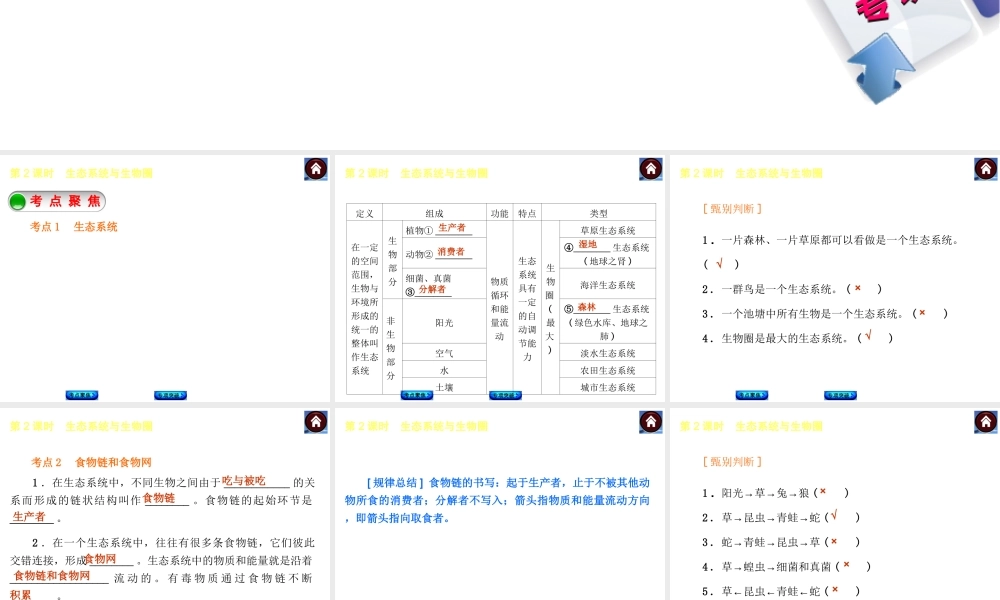The width and height of the screenshot is (1000, 600).
Task: Click the 阳光 cell in the table
Action: (x=445, y=323)
